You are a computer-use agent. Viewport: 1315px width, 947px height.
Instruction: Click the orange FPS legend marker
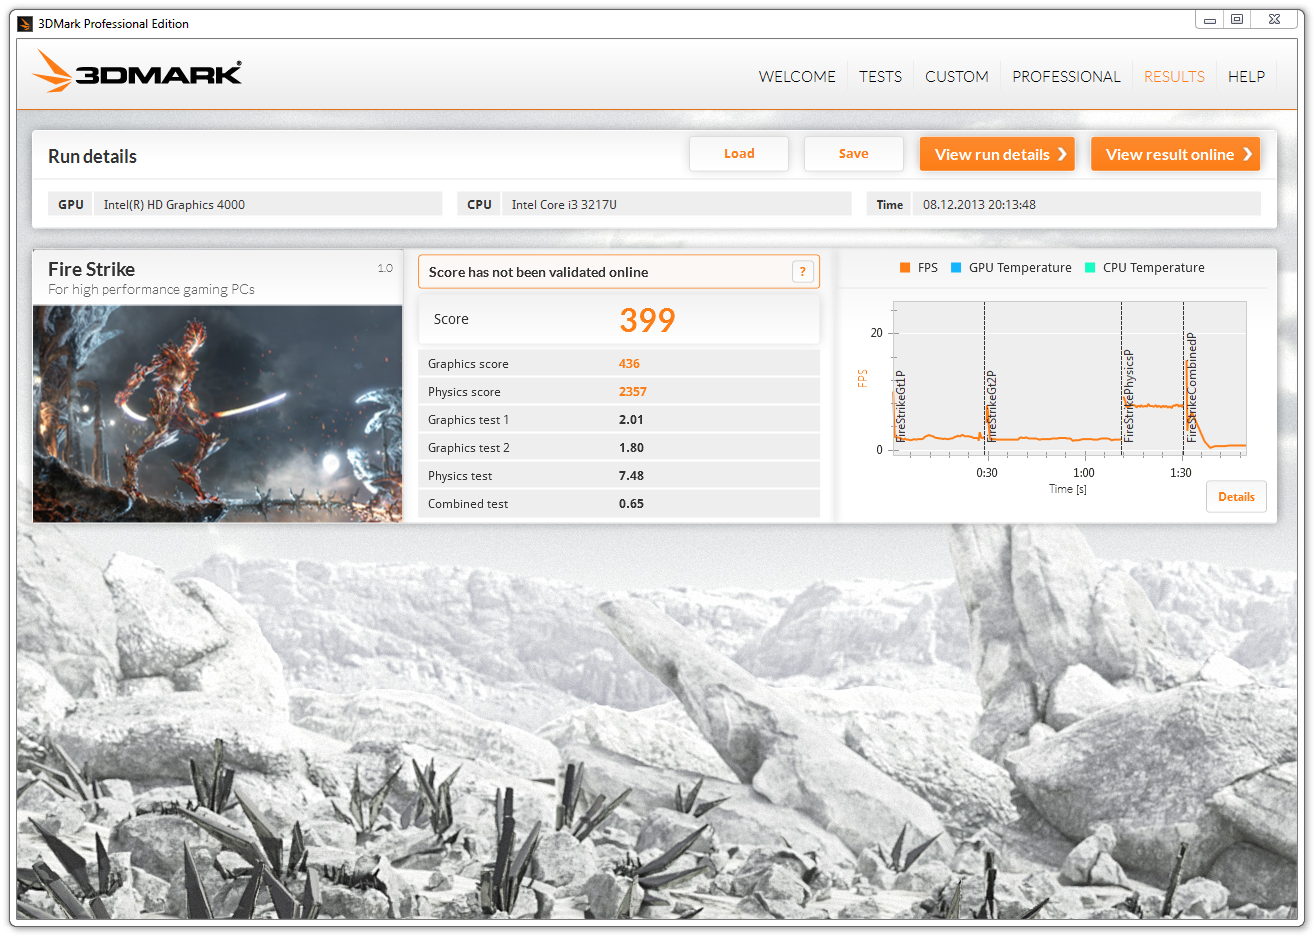[x=905, y=268]
